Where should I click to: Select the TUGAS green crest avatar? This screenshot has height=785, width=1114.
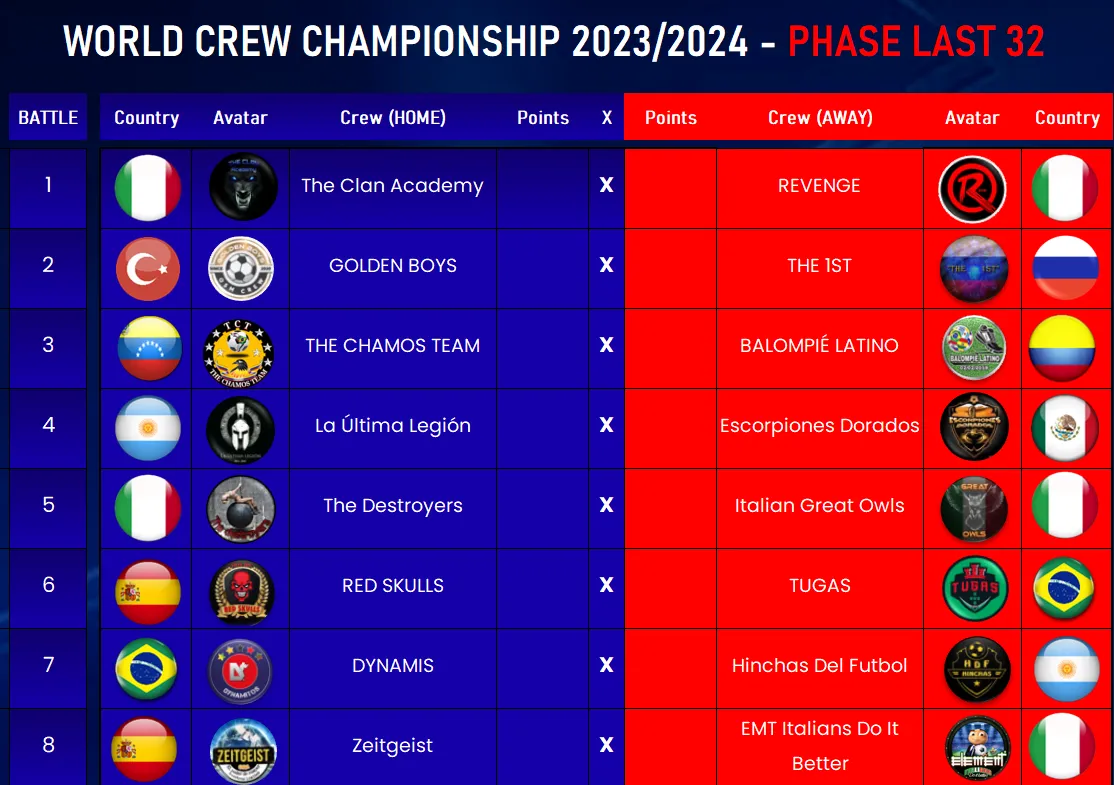click(975, 588)
